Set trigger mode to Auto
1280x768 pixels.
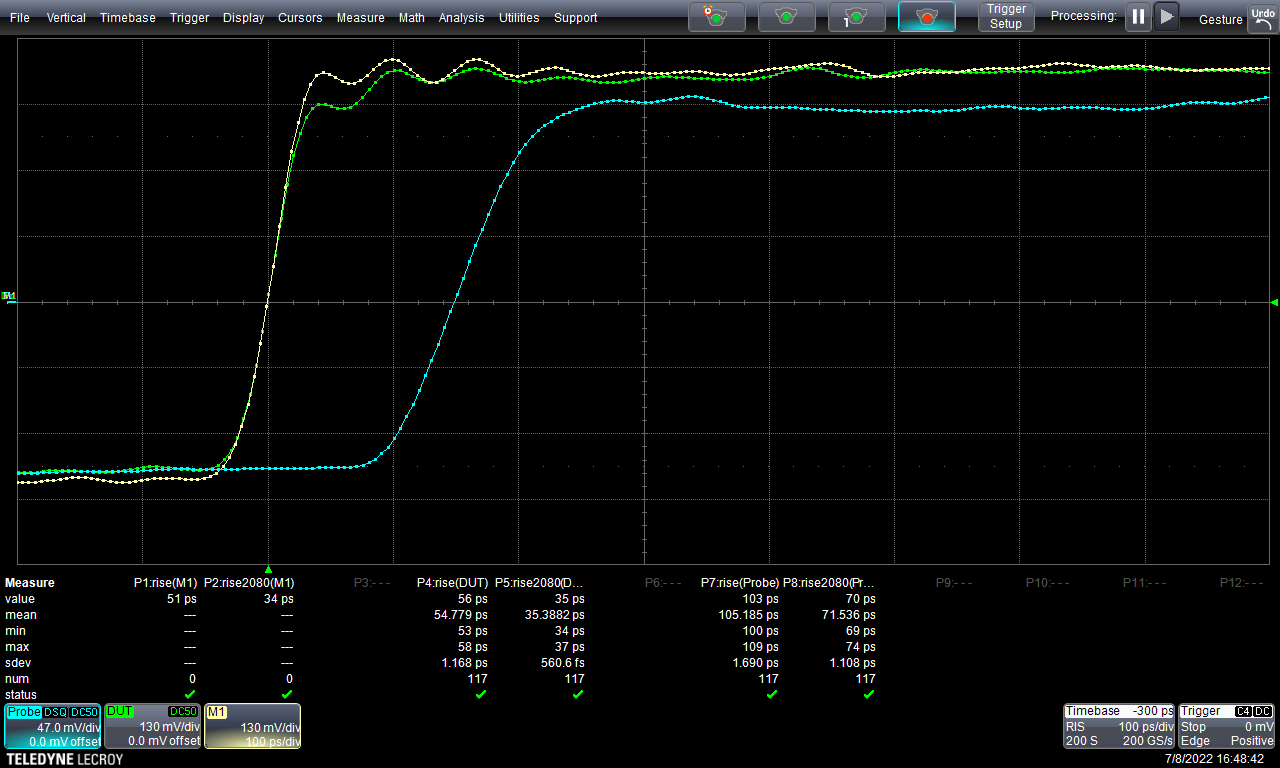[x=717, y=16]
